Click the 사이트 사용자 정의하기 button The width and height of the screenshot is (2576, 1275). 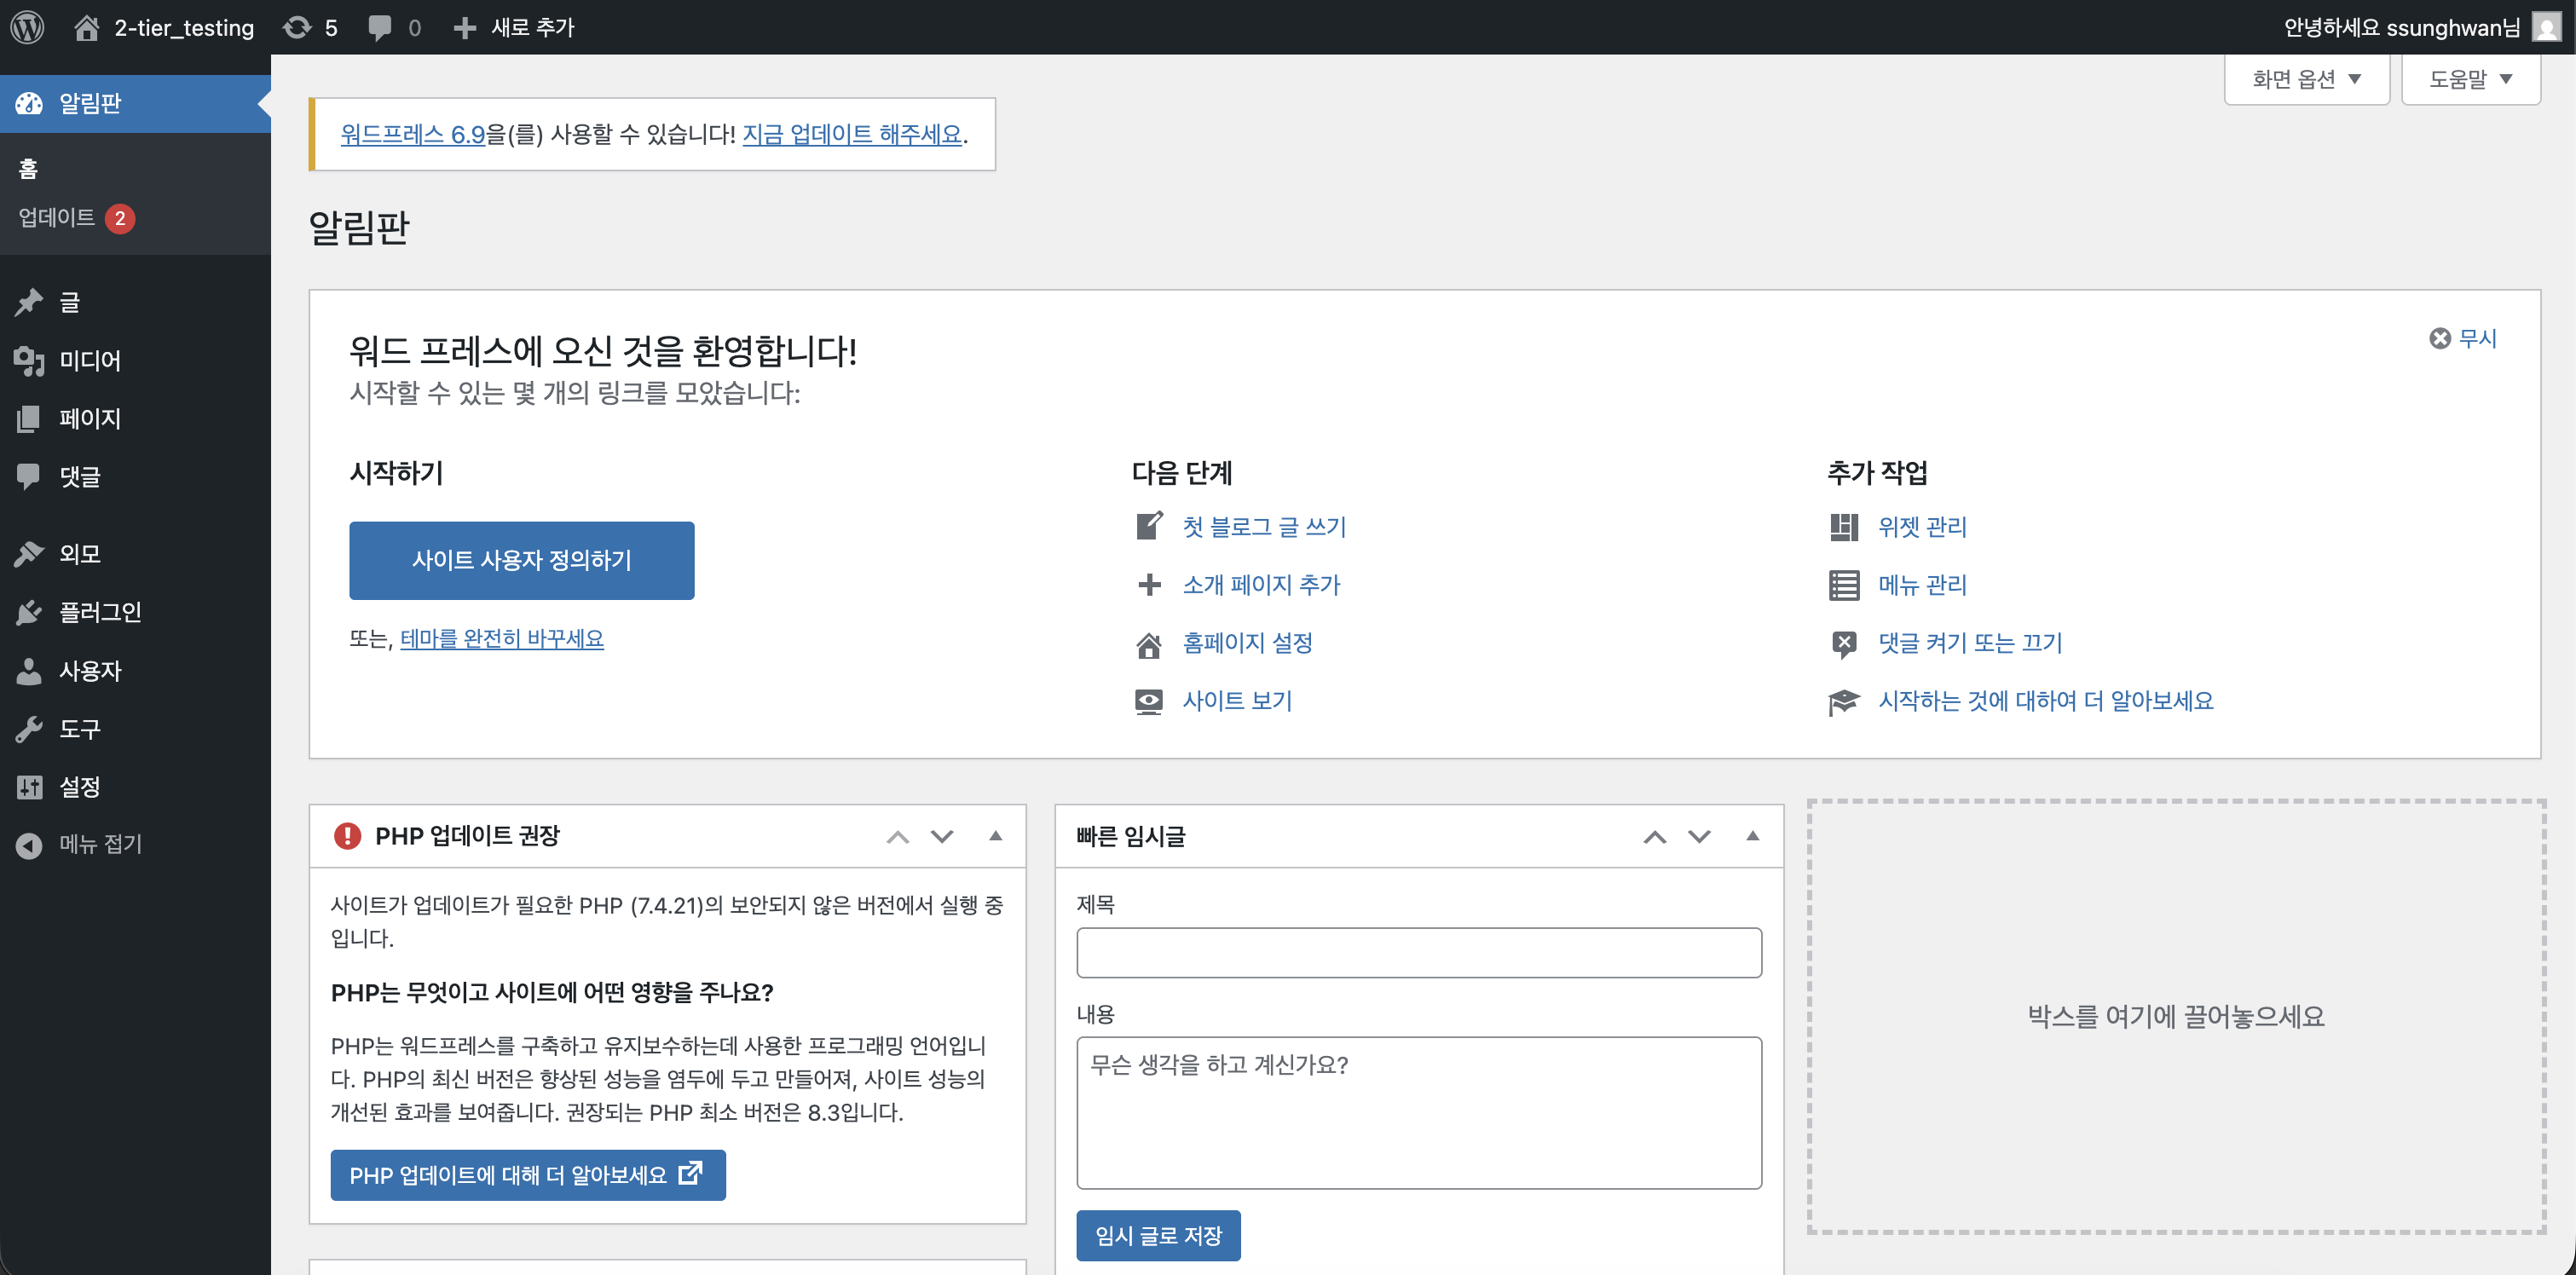click(521, 560)
